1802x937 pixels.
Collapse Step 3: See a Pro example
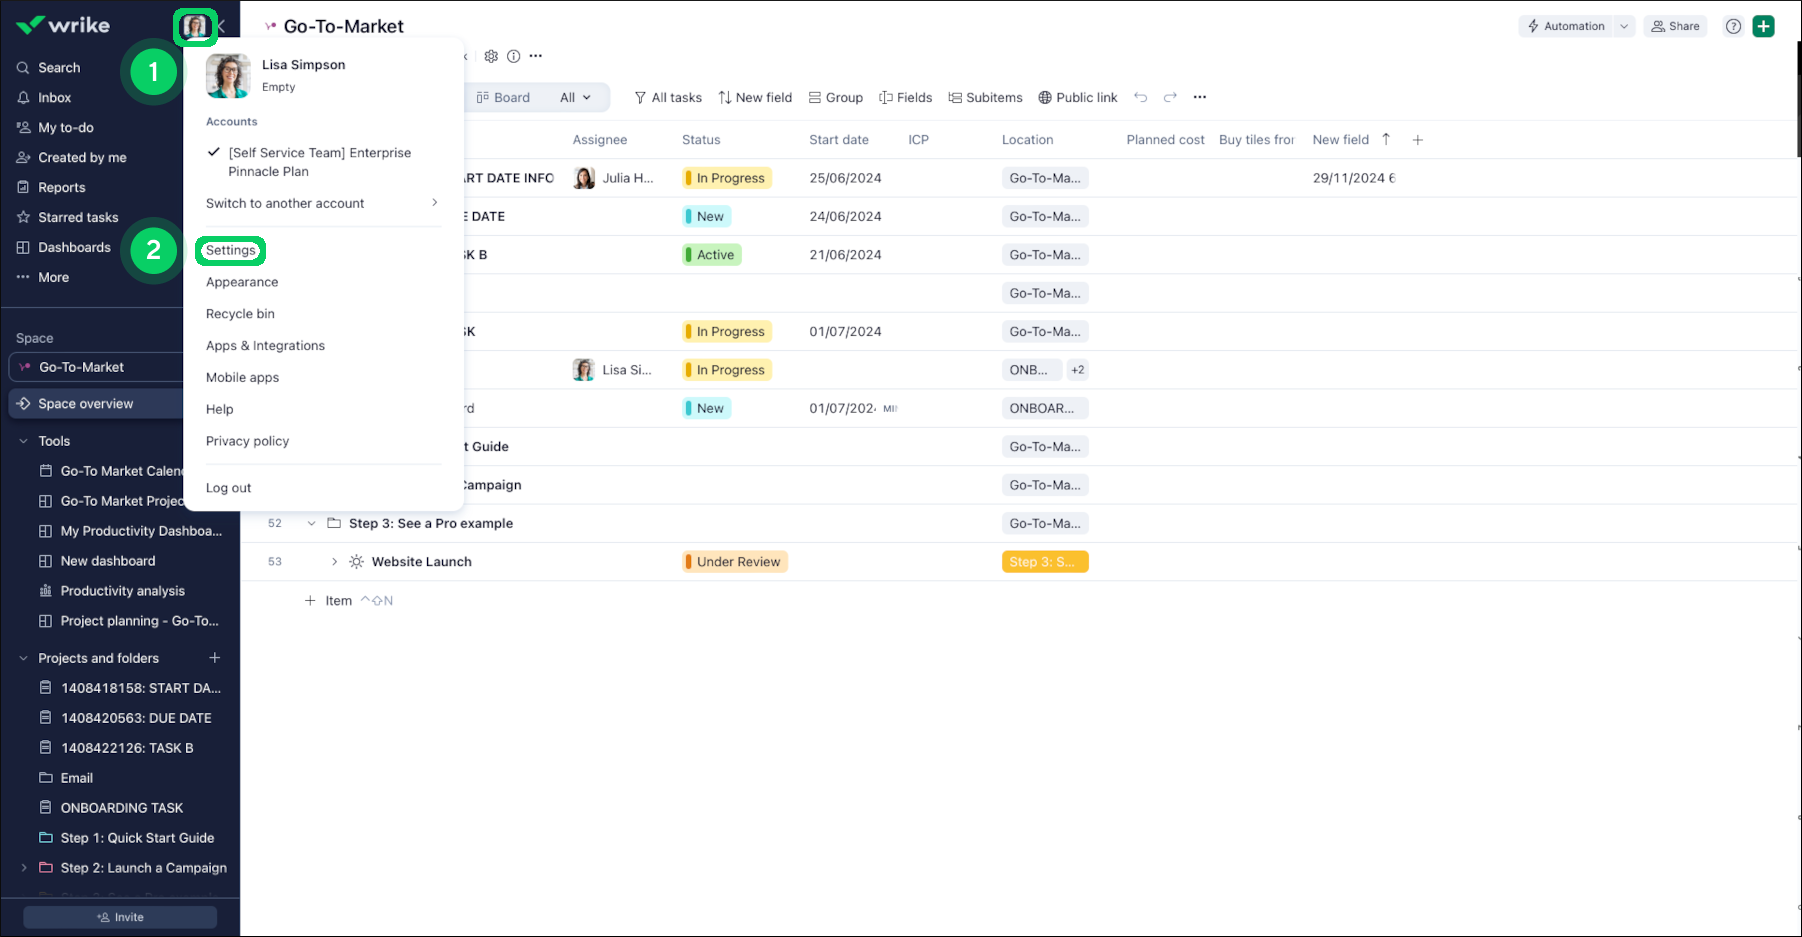[312, 524]
